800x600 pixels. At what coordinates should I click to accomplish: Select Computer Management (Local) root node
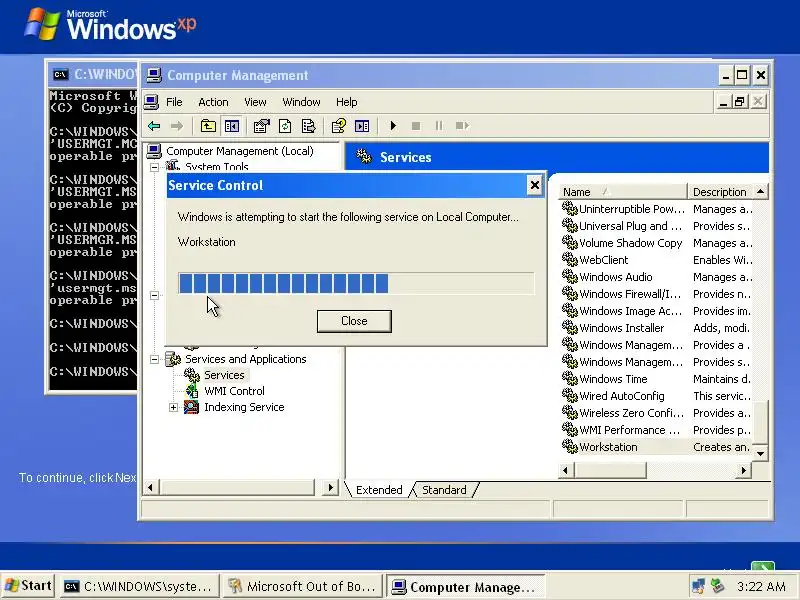(x=240, y=151)
